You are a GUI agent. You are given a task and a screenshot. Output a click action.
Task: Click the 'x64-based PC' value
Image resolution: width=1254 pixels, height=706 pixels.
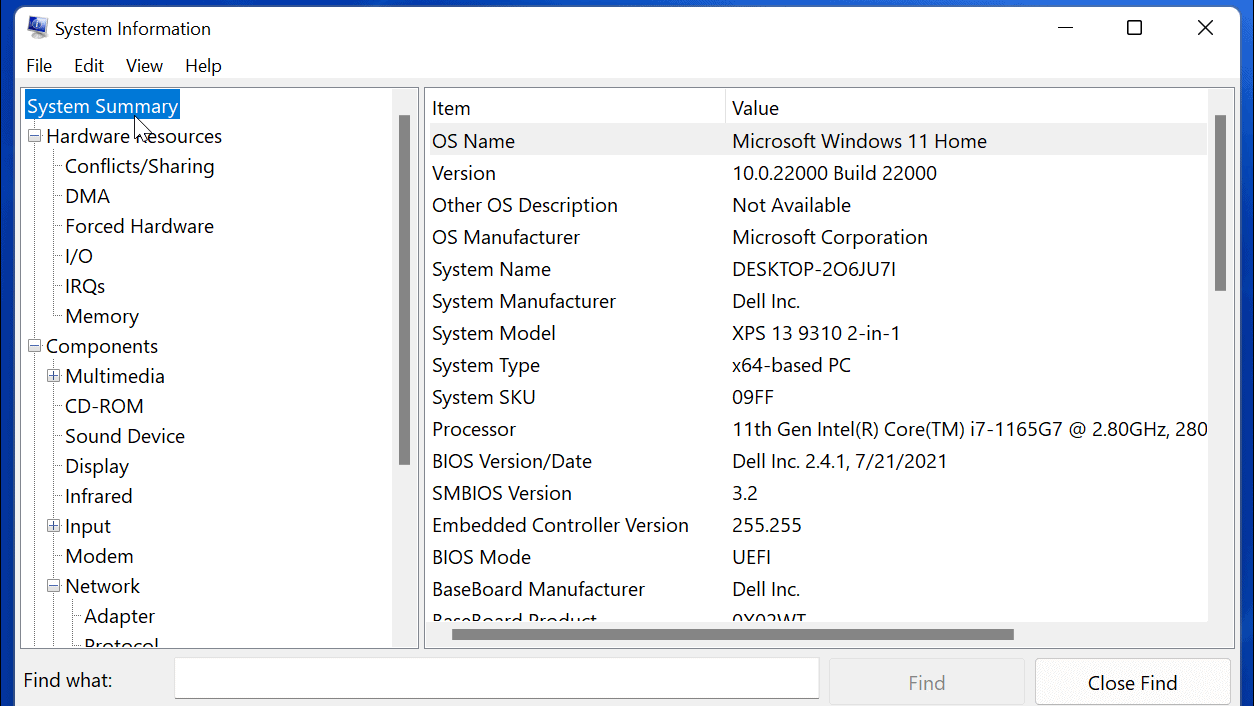[792, 365]
